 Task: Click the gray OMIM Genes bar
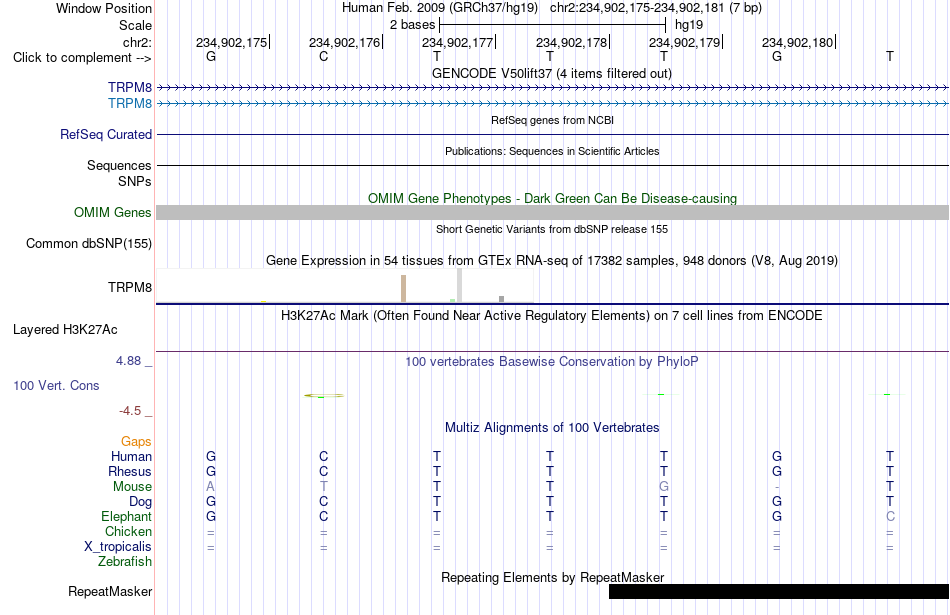coord(553,212)
